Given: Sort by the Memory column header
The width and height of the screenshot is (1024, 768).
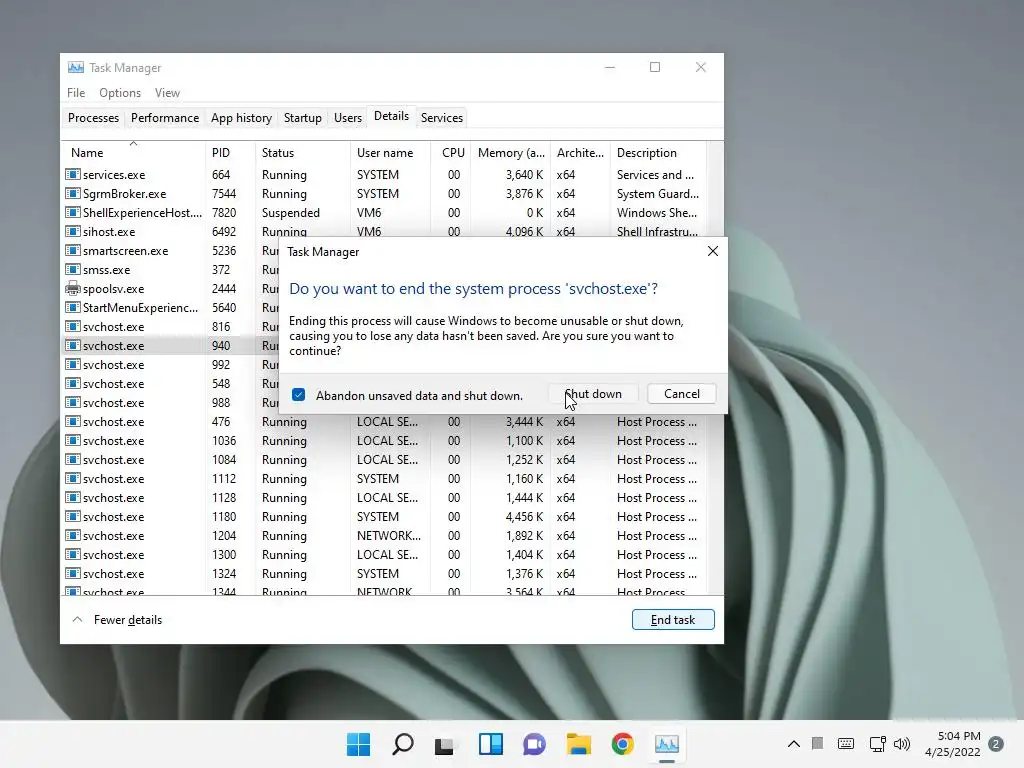Looking at the screenshot, I should (x=511, y=153).
